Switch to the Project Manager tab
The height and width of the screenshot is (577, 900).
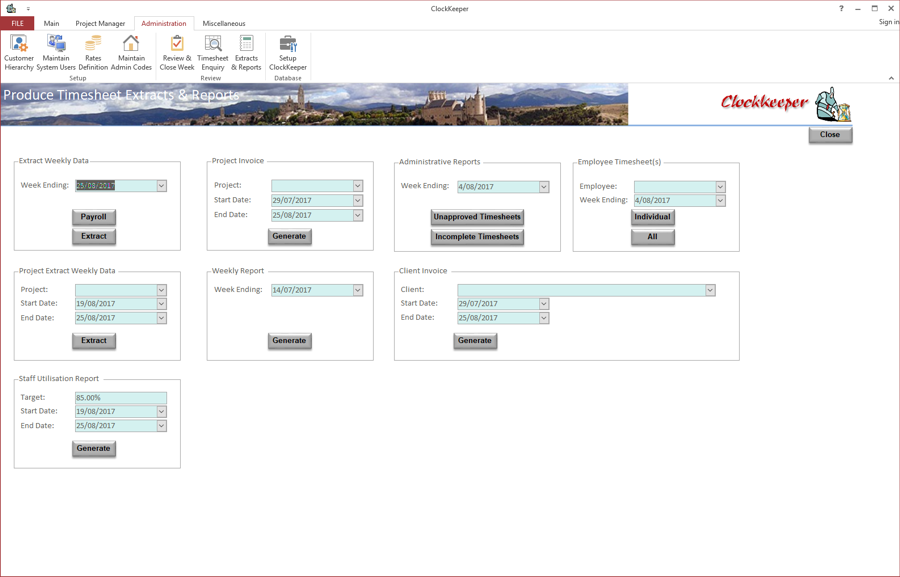point(100,24)
